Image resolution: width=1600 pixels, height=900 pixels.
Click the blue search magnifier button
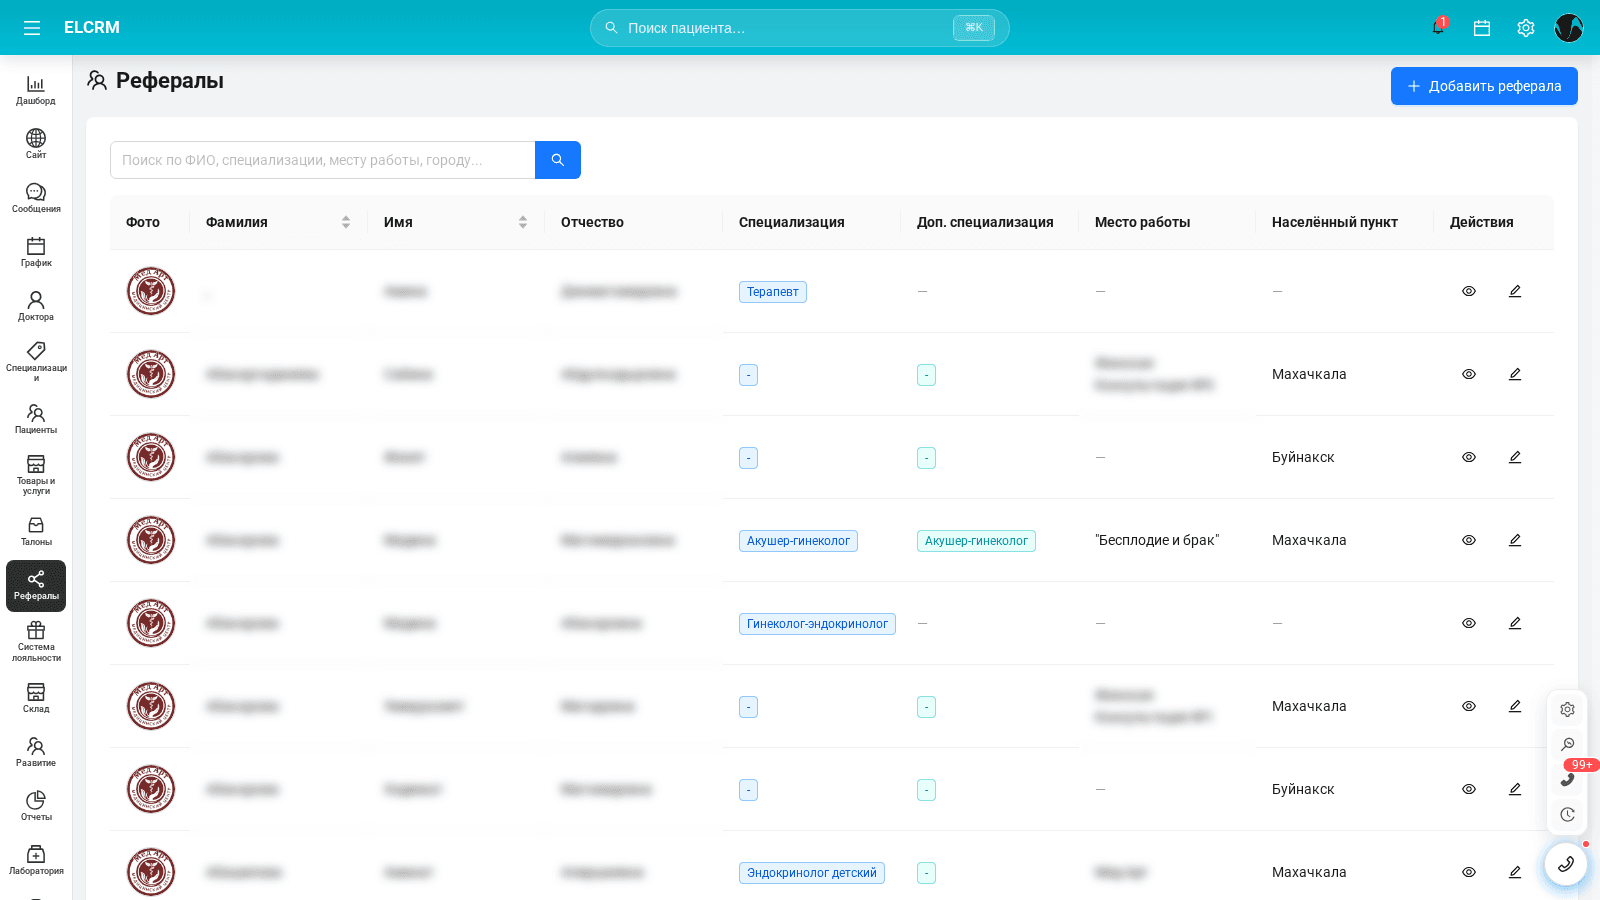[x=558, y=160]
